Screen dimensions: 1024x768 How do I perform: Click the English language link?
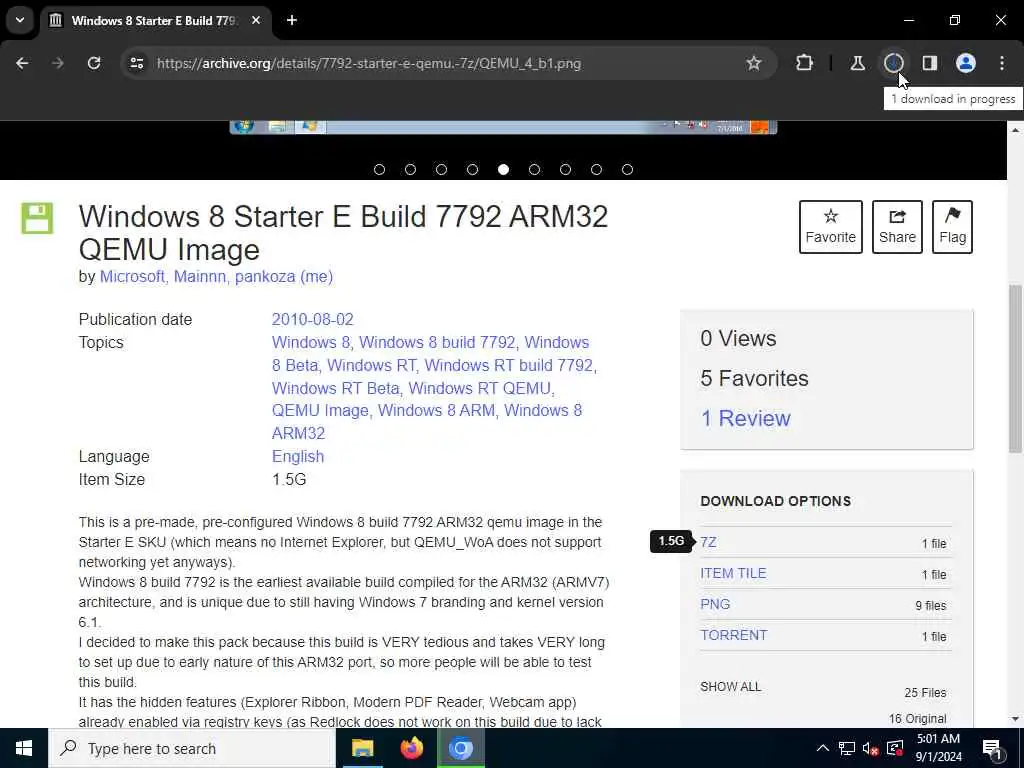298,456
